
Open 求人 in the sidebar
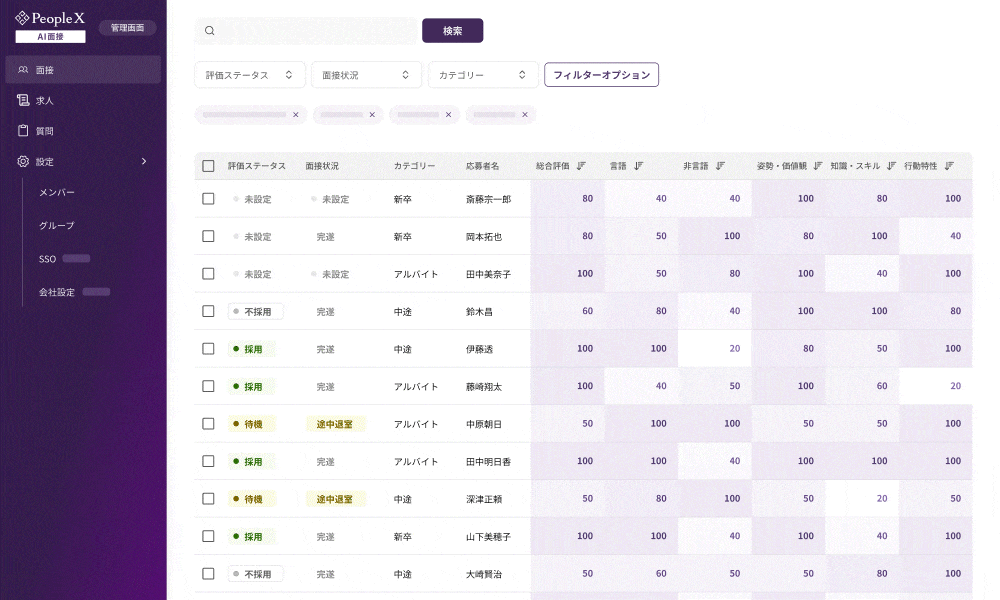[44, 100]
